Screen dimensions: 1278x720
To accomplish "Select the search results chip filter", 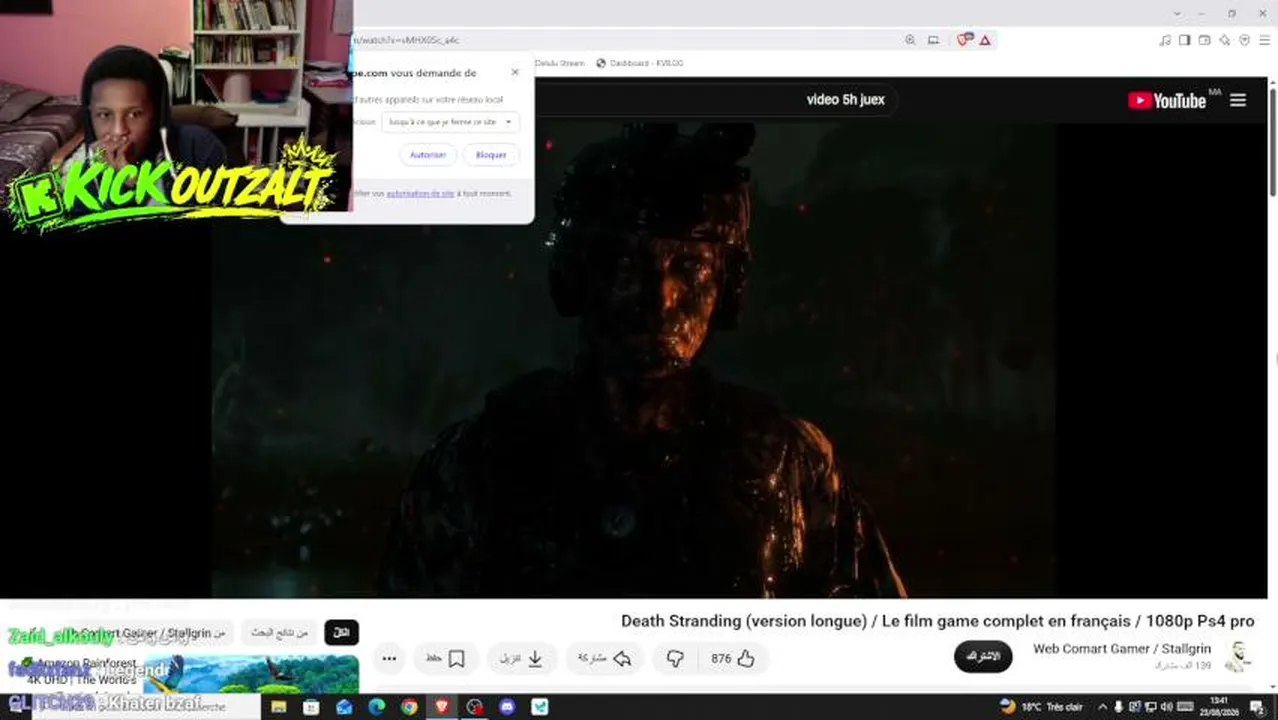I will coord(280,633).
